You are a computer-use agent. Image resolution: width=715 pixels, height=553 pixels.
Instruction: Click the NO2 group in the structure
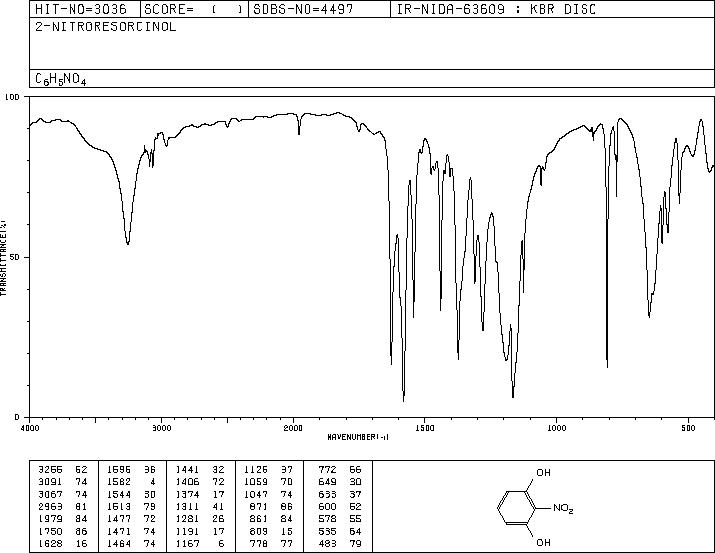coord(563,508)
